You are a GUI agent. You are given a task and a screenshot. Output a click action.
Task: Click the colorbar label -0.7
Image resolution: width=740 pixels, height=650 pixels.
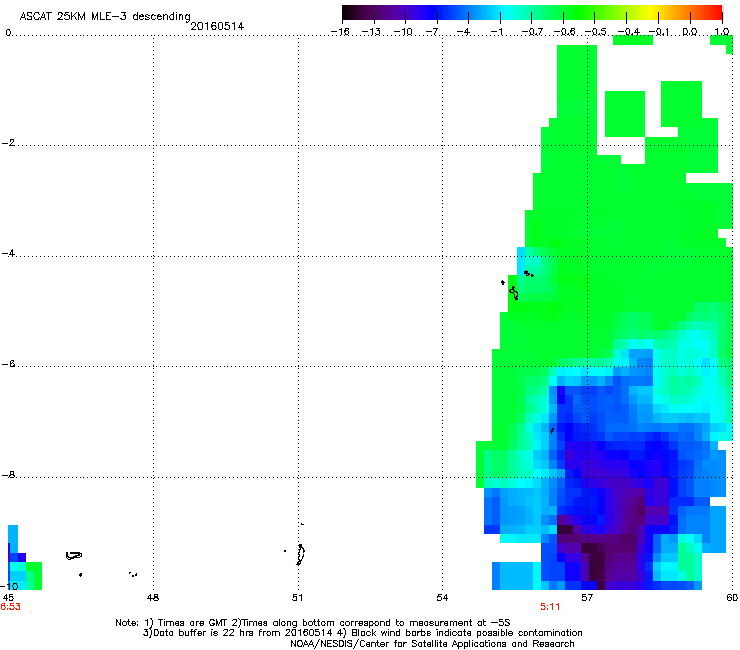tap(532, 32)
